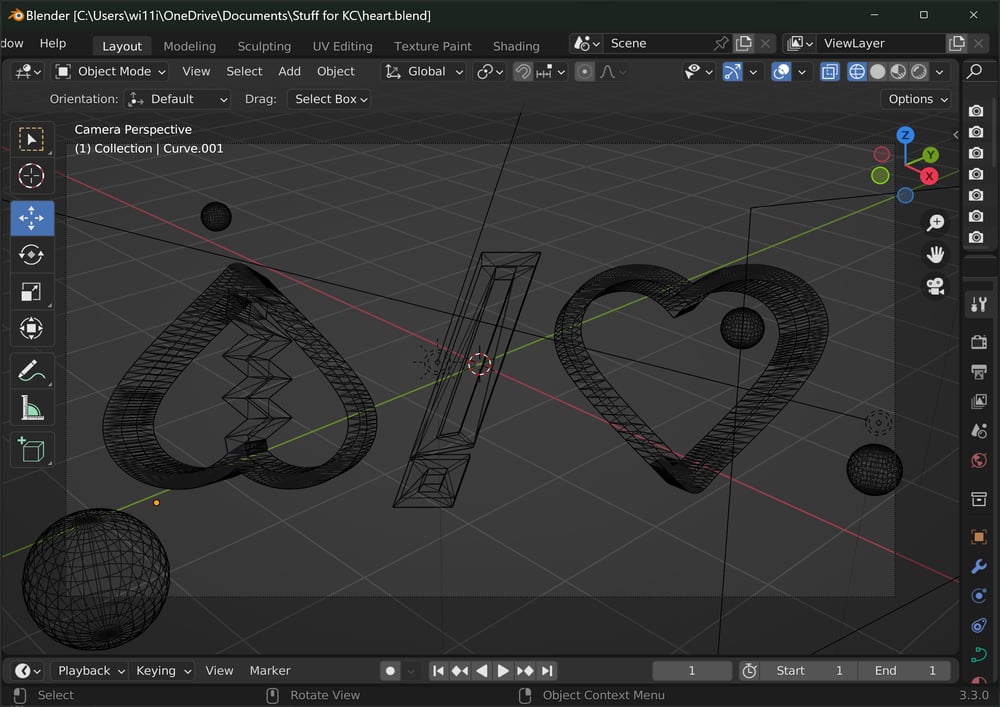This screenshot has width=1000, height=707.
Task: Click the Y axis on navigation gizmo
Action: 930,155
